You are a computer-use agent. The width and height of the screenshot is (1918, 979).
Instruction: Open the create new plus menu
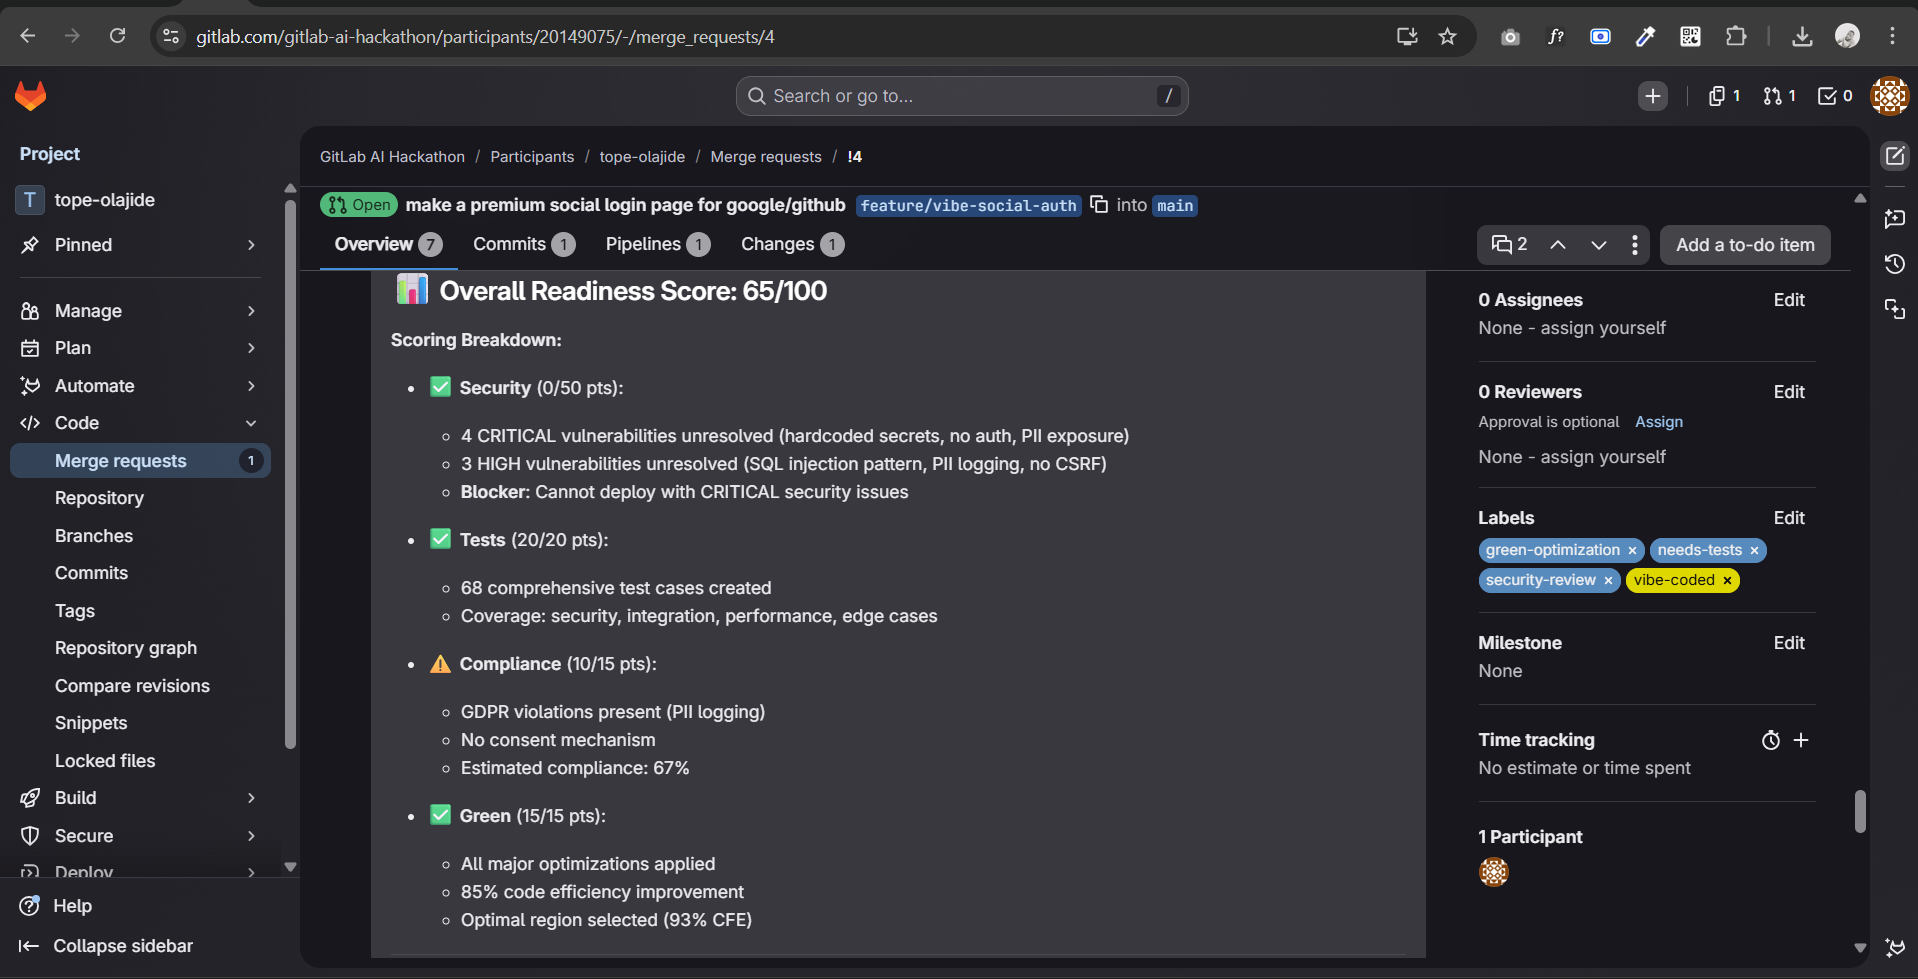click(x=1653, y=96)
